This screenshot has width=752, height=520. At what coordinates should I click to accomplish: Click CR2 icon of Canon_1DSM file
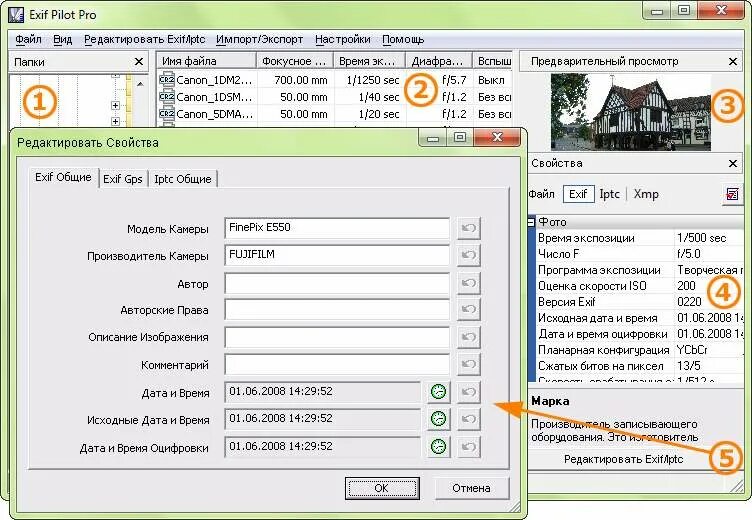[166, 97]
